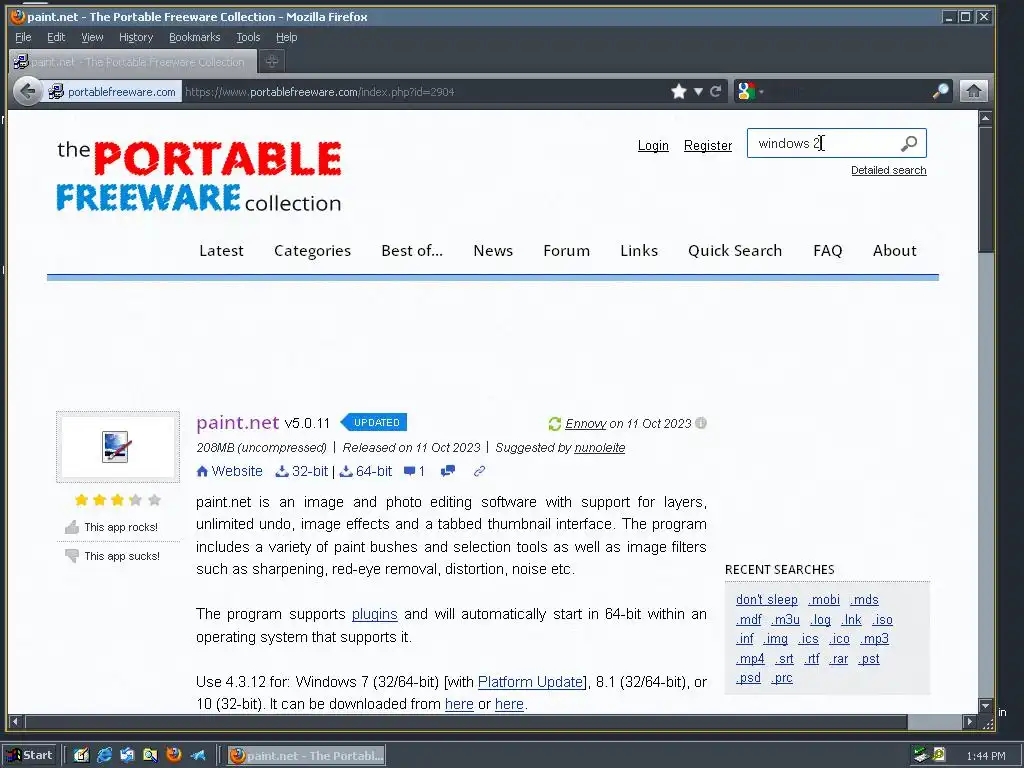Launch Internet Explorer from quick launch
The width and height of the screenshot is (1024, 768).
coord(104,756)
